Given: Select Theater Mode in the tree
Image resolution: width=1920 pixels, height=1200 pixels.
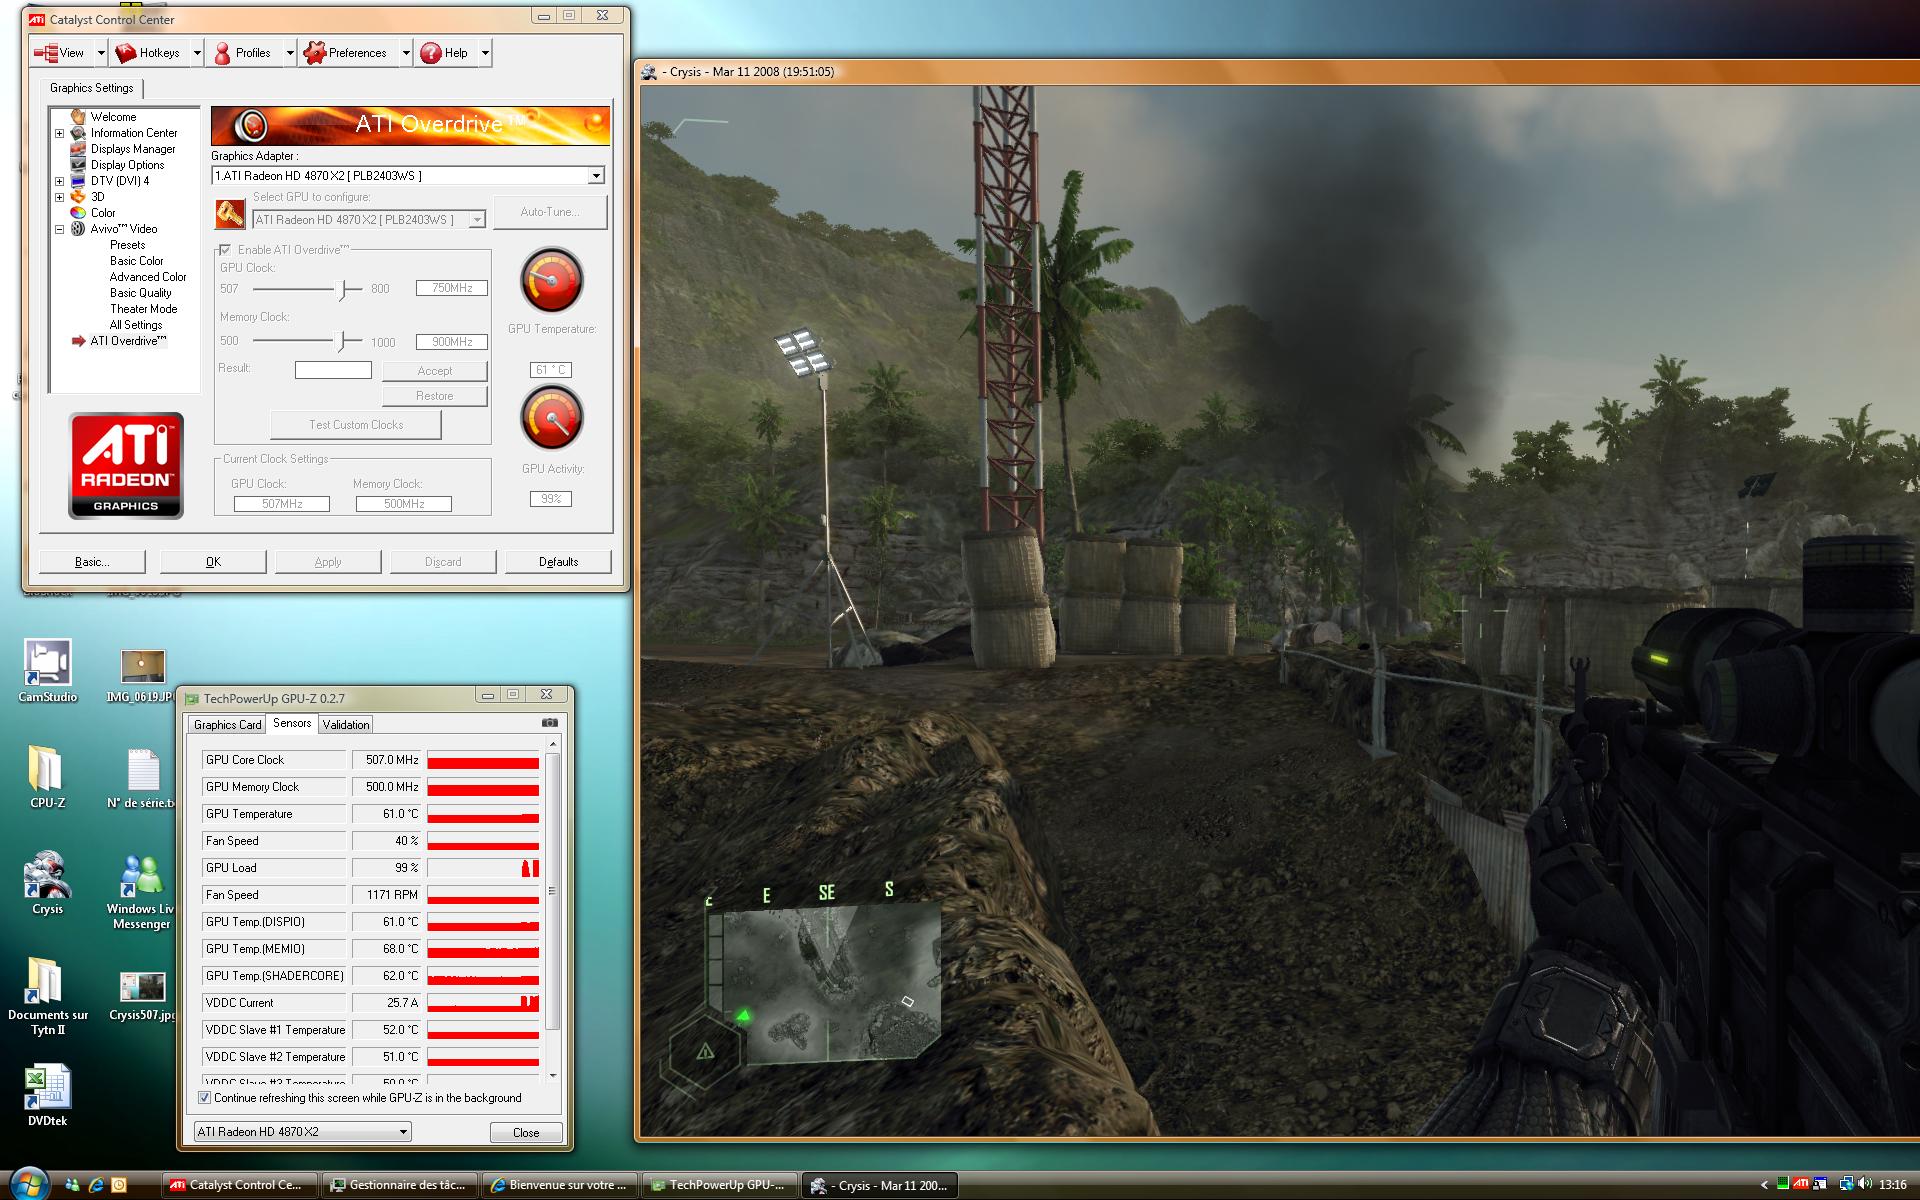Looking at the screenshot, I should 143,309.
